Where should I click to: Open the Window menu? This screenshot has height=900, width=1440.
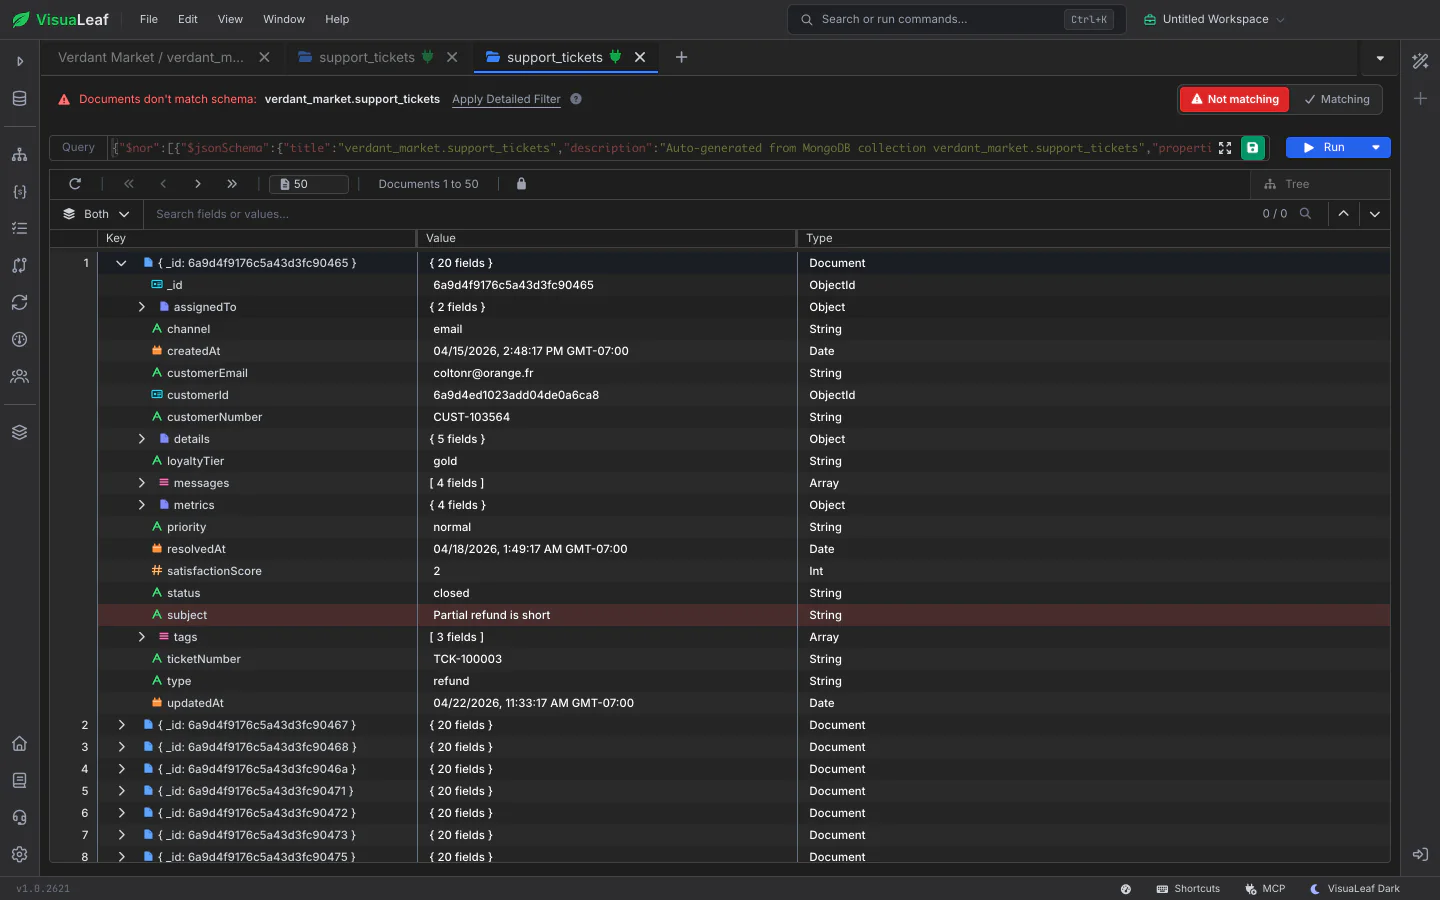coord(284,19)
